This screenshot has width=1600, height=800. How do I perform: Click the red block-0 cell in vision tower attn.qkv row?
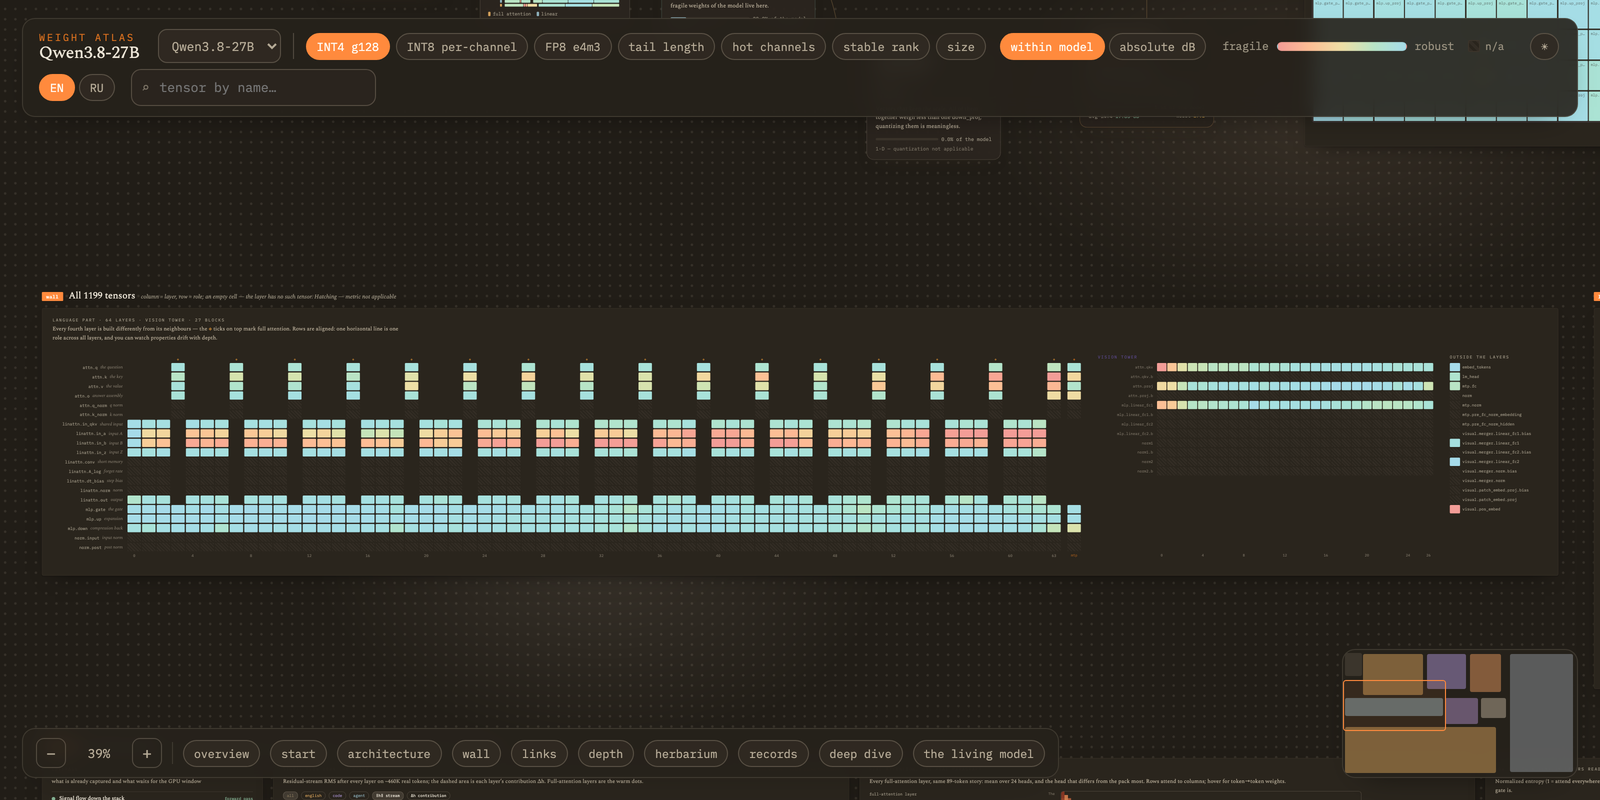[1162, 367]
